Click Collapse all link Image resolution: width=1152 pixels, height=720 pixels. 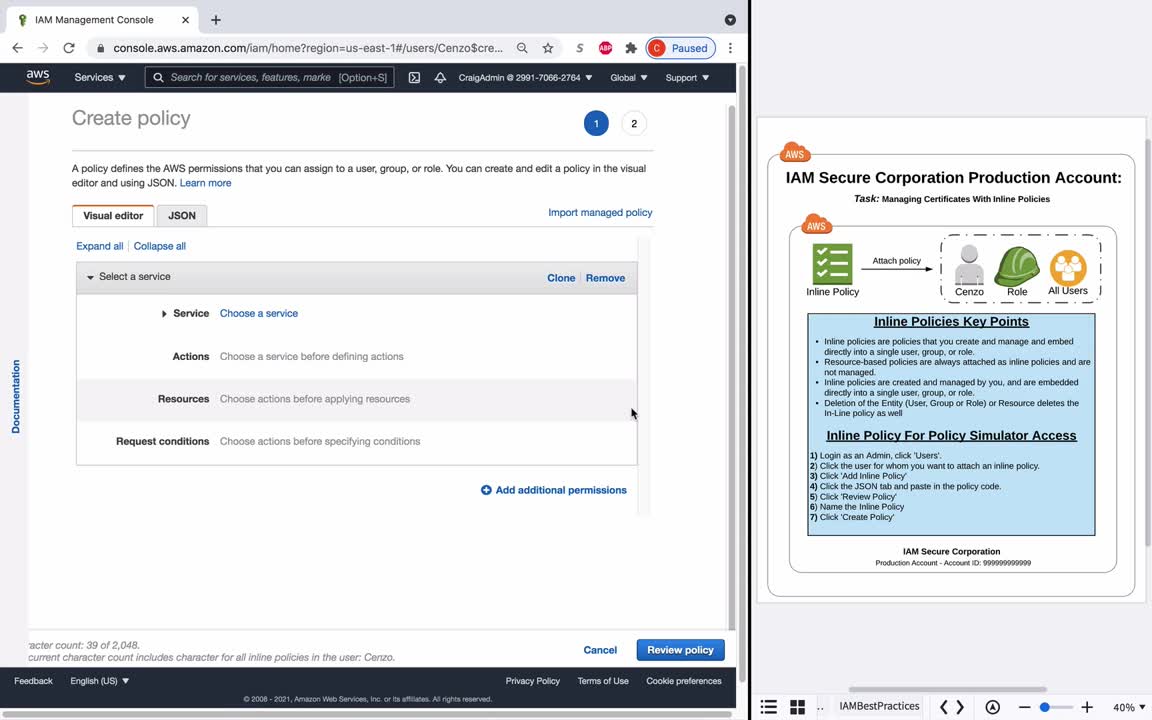pos(159,246)
